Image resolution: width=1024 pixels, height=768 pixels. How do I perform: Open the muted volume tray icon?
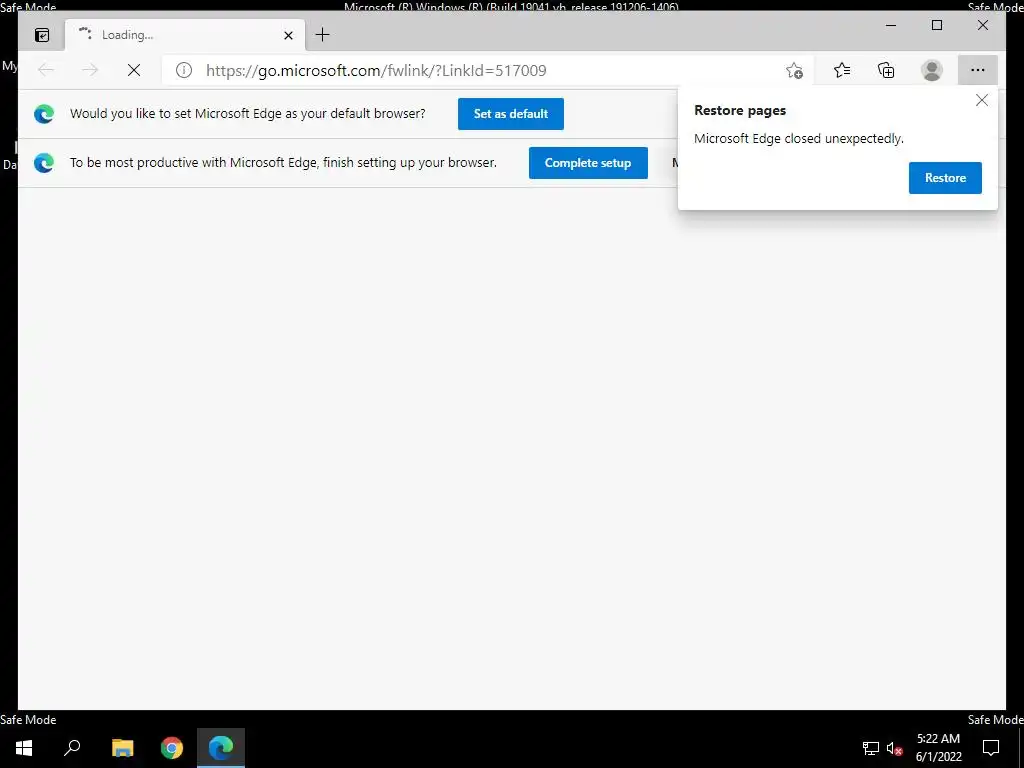pyautogui.click(x=895, y=748)
